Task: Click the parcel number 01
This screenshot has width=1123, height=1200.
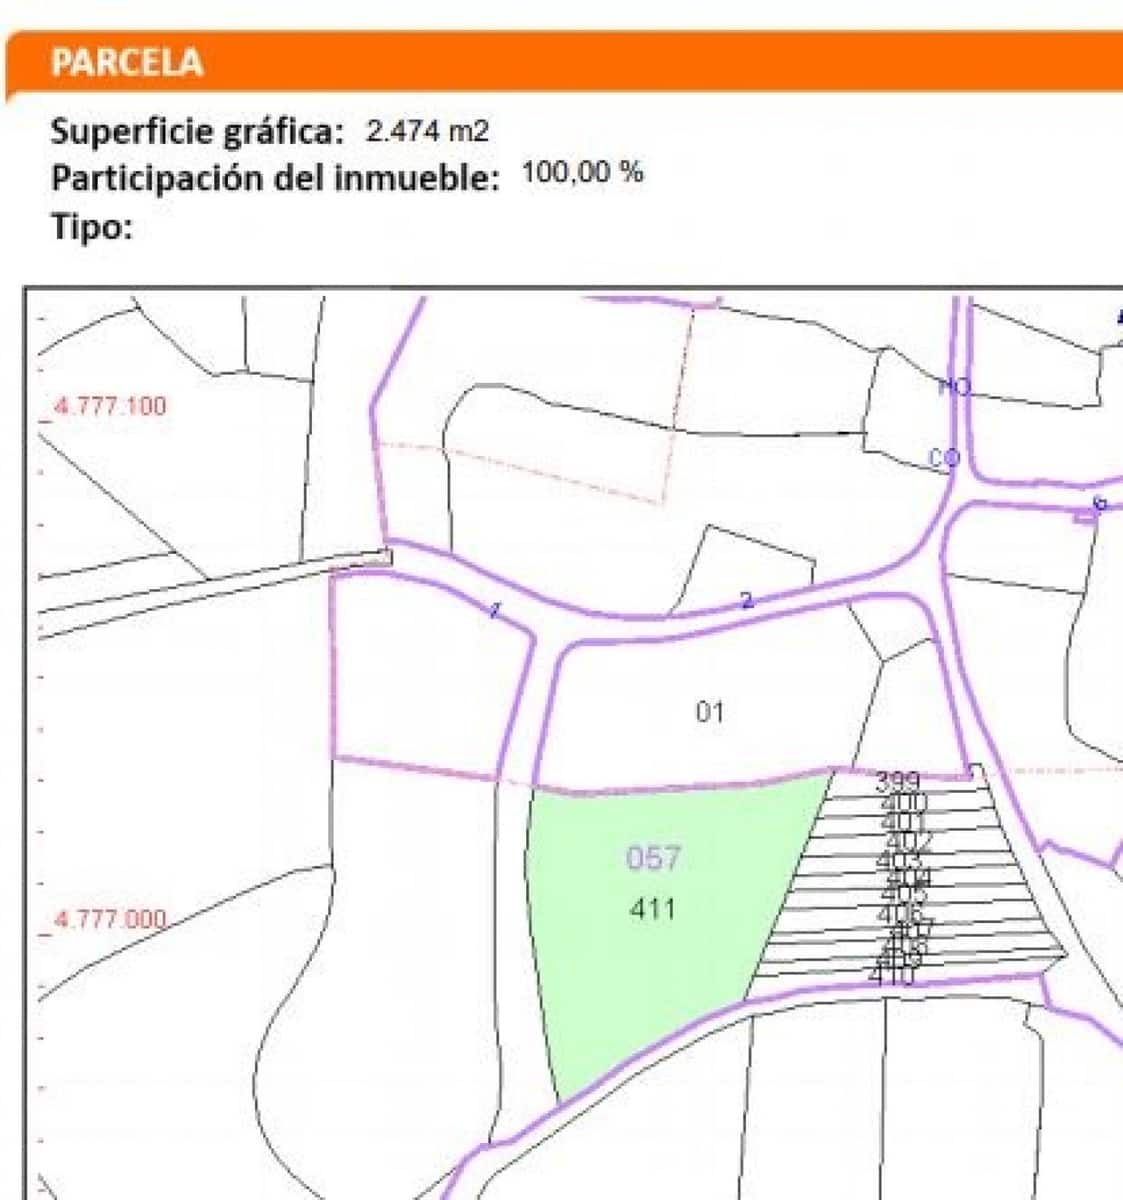Action: [x=710, y=712]
